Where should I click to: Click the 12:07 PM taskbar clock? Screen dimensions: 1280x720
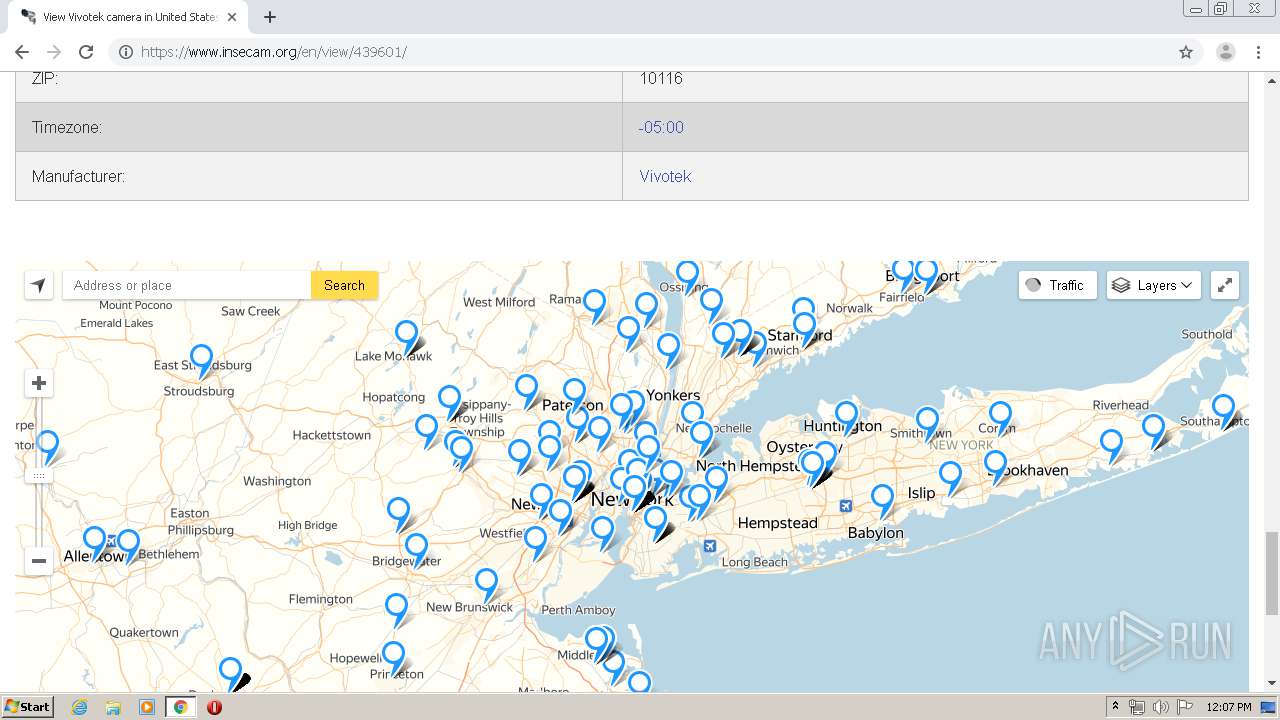tap(1229, 707)
